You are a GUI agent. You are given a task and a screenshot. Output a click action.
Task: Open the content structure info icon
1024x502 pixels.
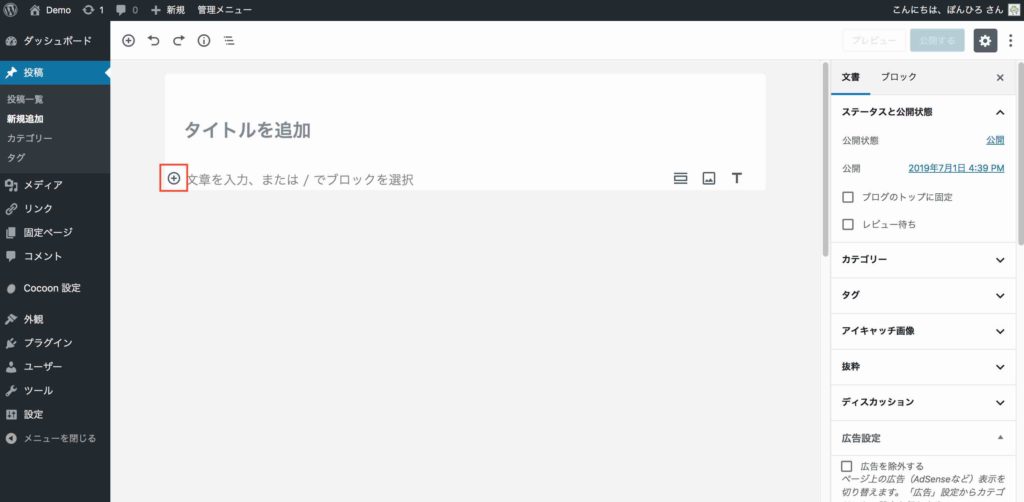204,40
